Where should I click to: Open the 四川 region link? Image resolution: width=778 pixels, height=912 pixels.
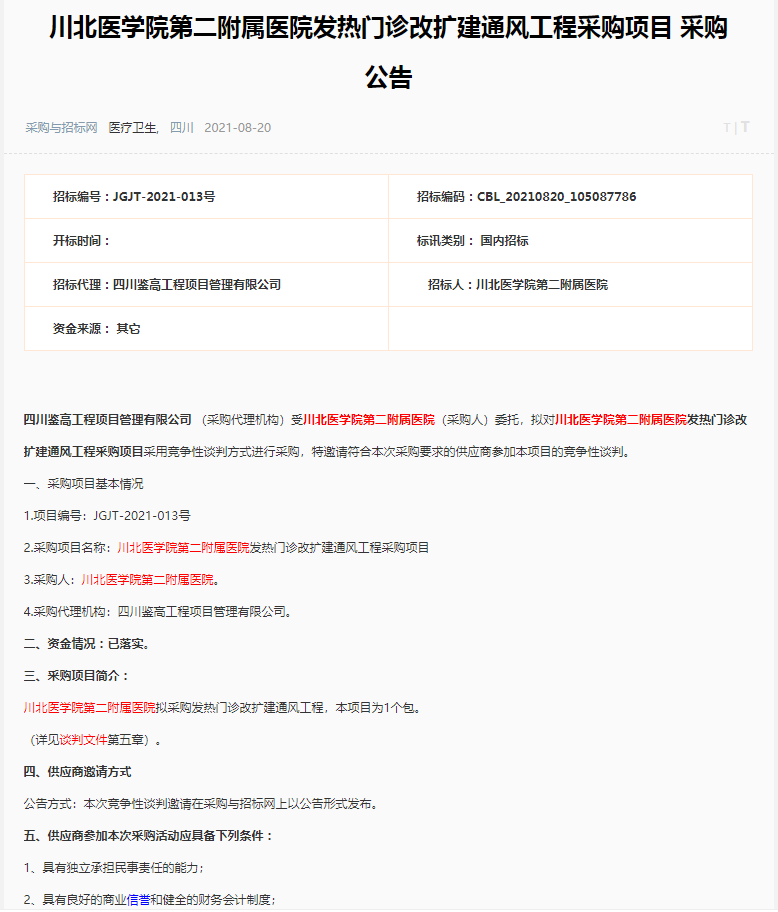point(181,128)
